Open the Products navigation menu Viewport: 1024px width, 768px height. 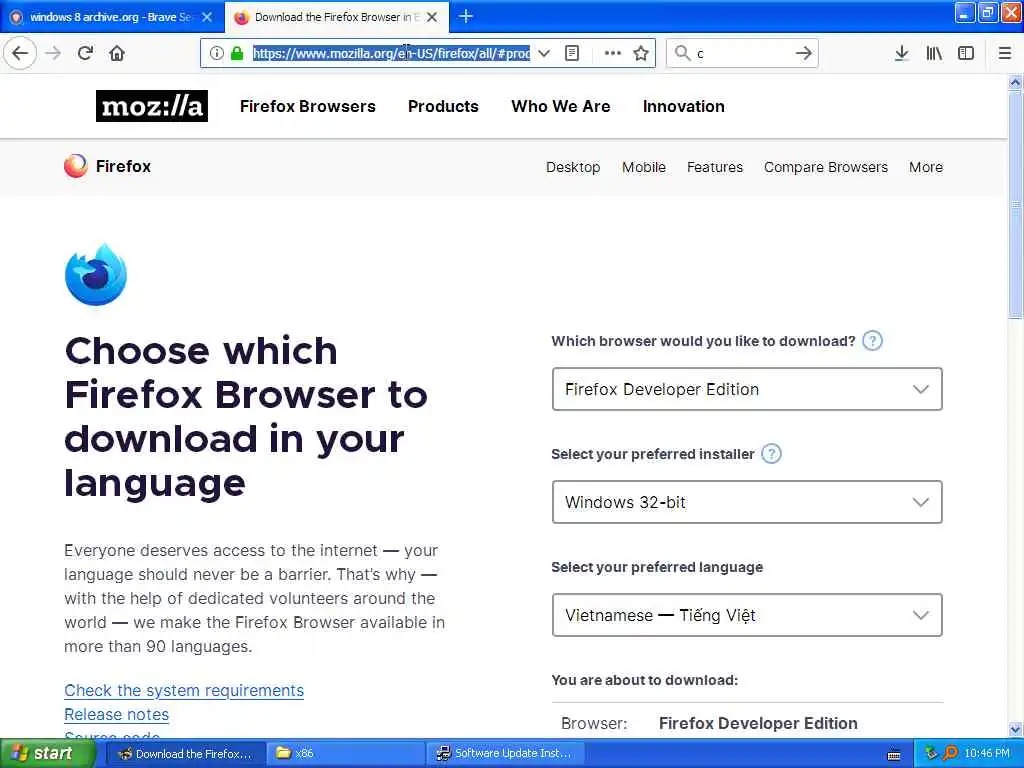(x=443, y=106)
